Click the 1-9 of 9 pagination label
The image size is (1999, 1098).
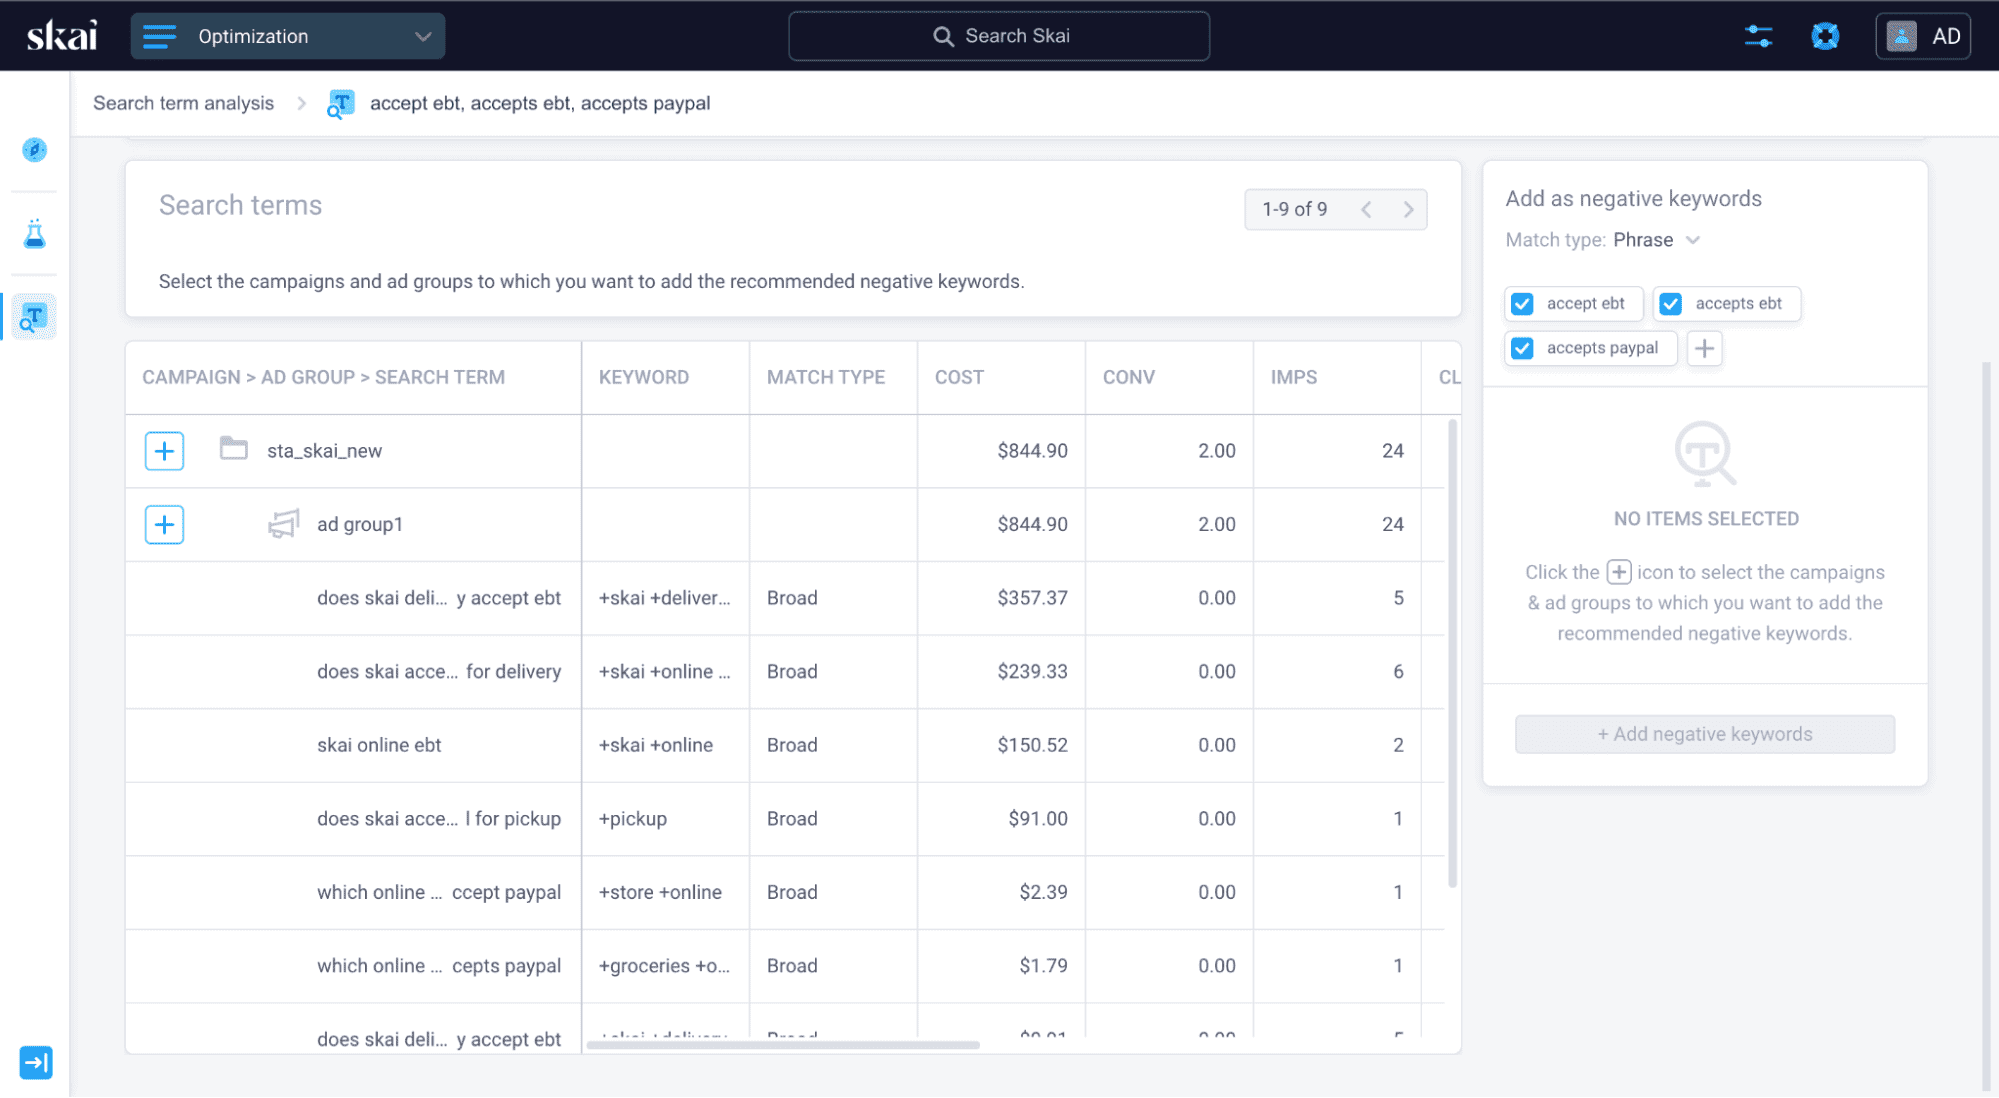click(1294, 209)
